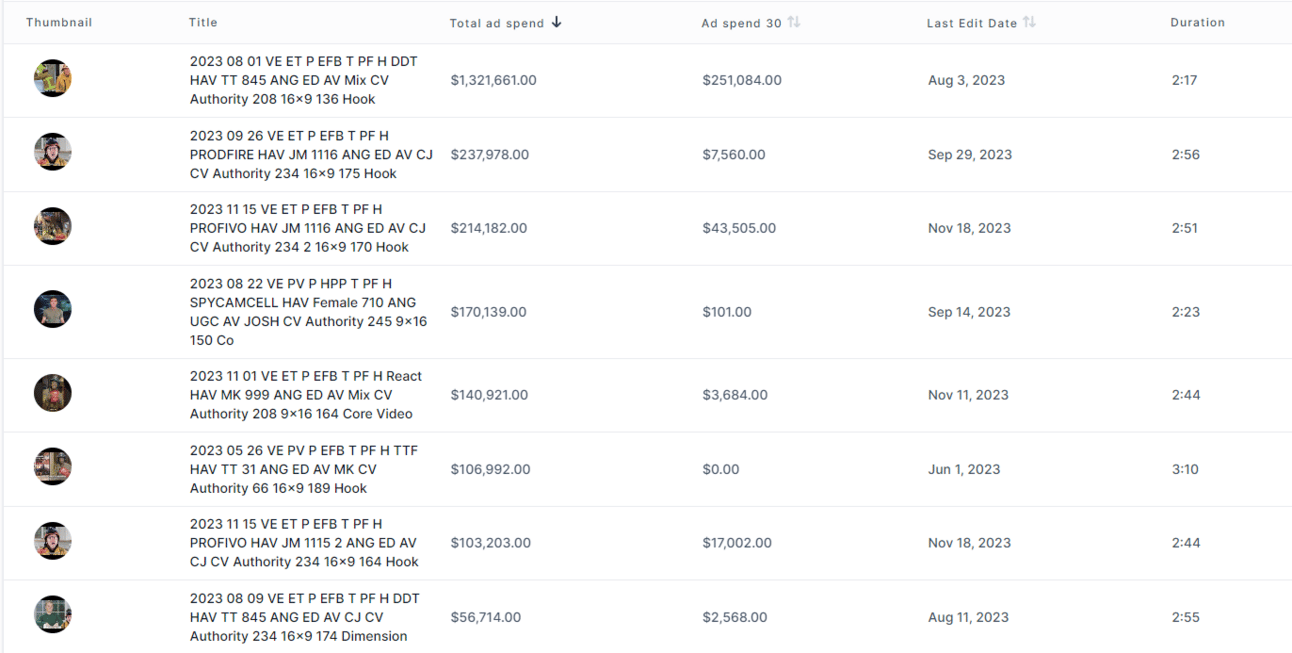
Task: Open thumbnail of 174 Dimension video
Action: 52,614
